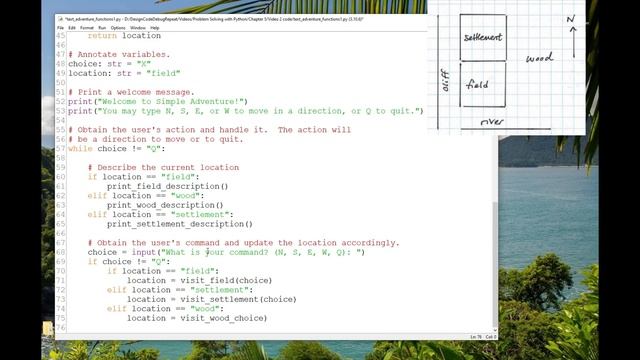Click 'location = visit_wood_choice)' on line 75
The height and width of the screenshot is (360, 640).
pyautogui.click(x=197, y=318)
